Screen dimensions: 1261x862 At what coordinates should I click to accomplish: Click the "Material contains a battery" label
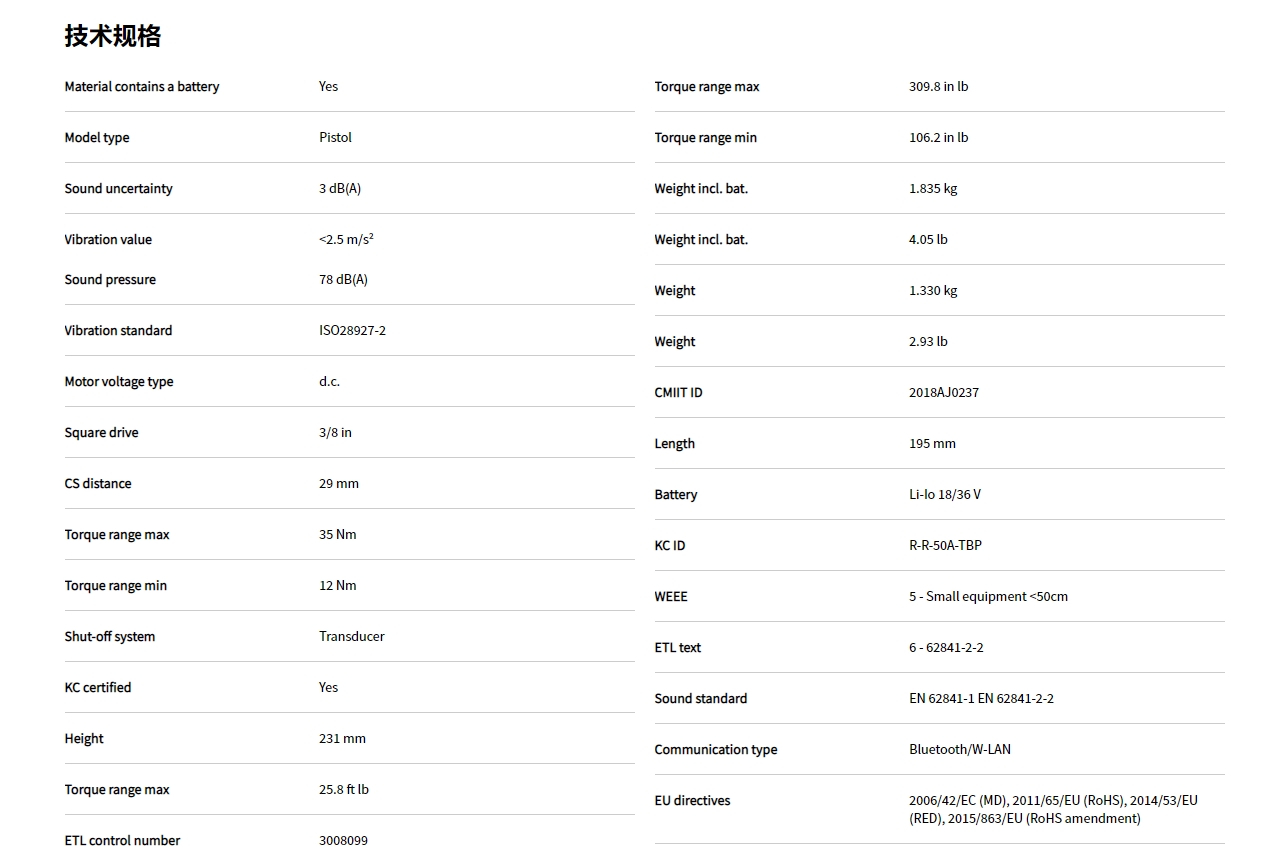[142, 87]
